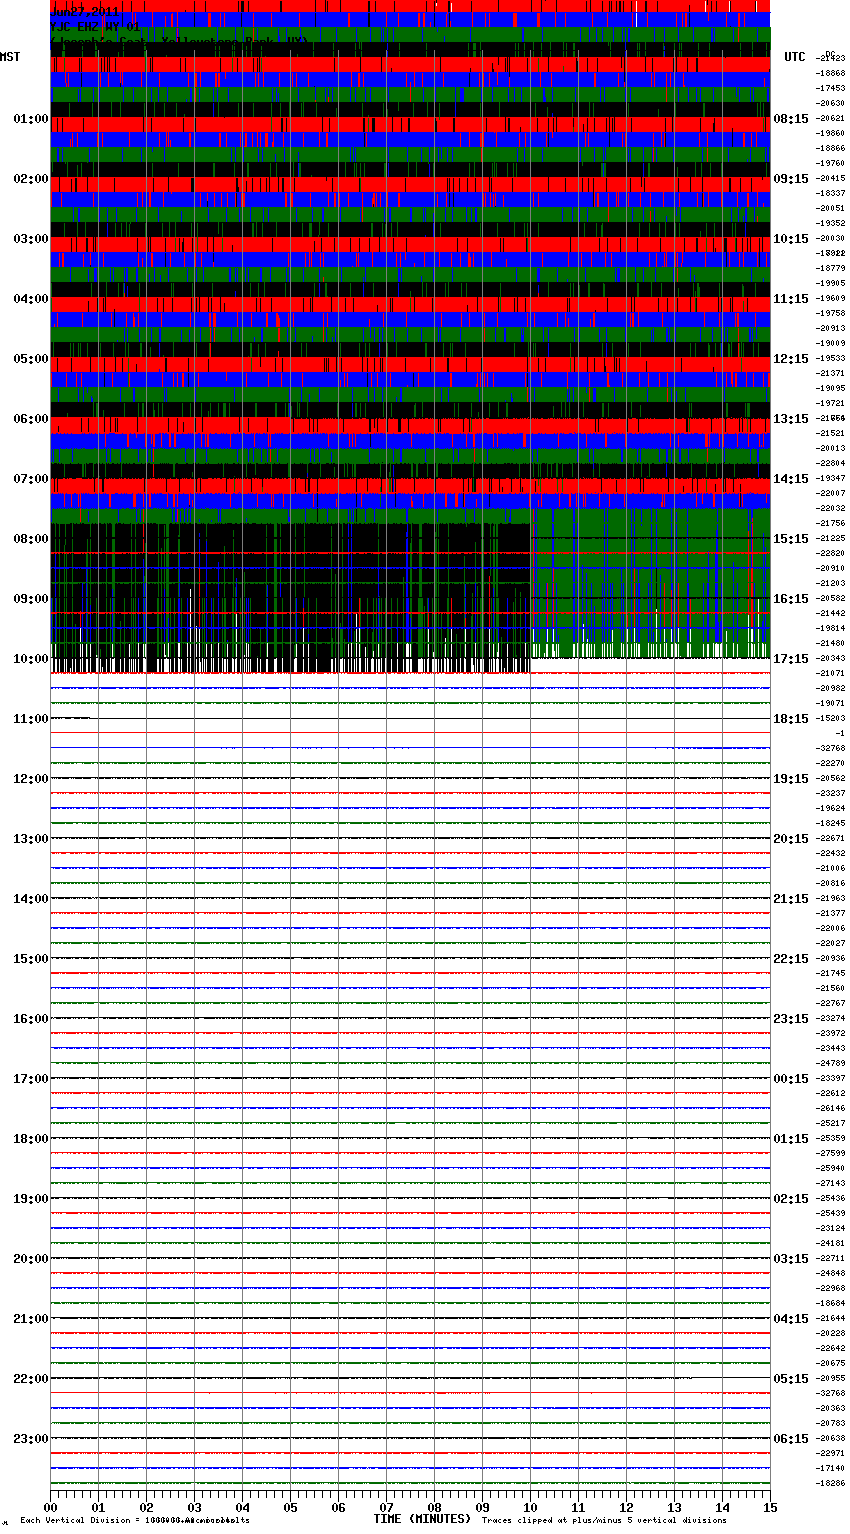Click the 00:15 UTC row label
The height and width of the screenshot is (1534, 850).
(791, 1079)
